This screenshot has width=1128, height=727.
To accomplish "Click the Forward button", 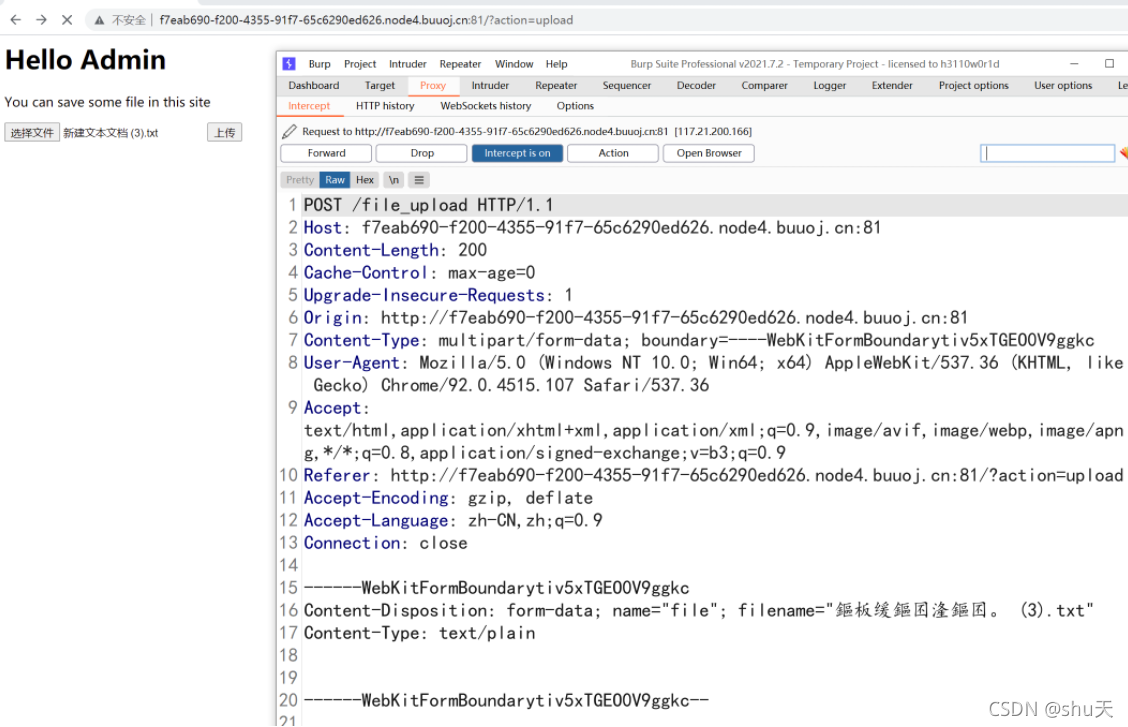I will pos(326,153).
